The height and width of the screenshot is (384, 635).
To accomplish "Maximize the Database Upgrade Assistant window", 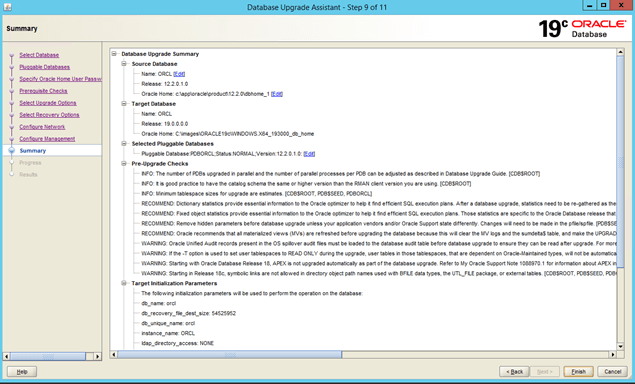I will click(x=603, y=5).
